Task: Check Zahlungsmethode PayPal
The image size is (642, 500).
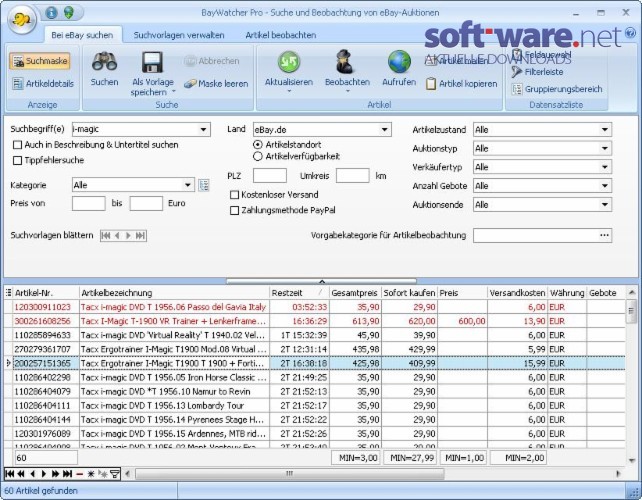Action: [x=235, y=210]
